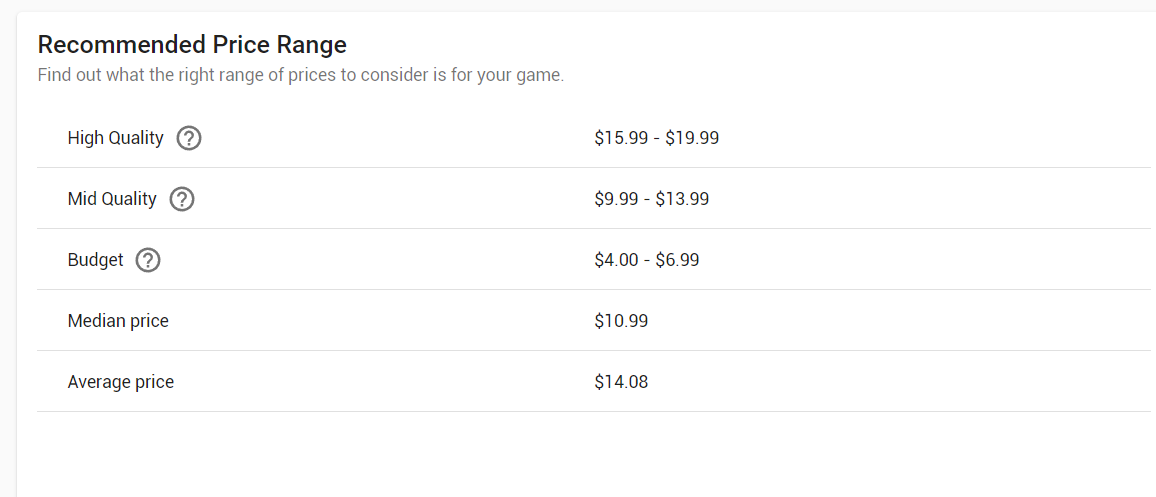Viewport: 1156px width, 497px height.
Task: Open the High Quality help icon
Action: pos(189,138)
